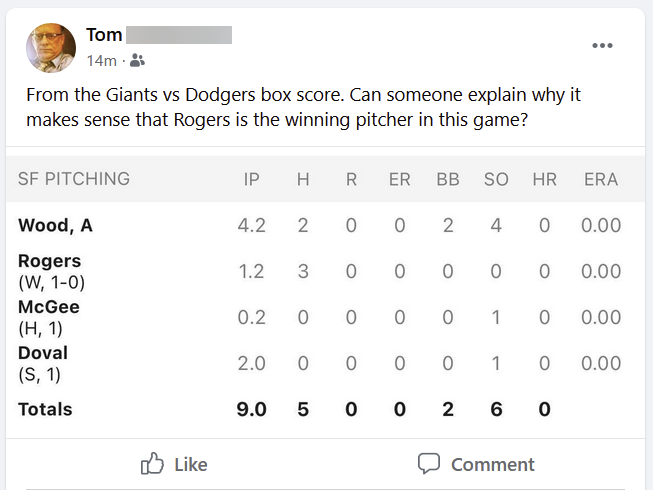Open the profile via the name Tom

[104, 35]
